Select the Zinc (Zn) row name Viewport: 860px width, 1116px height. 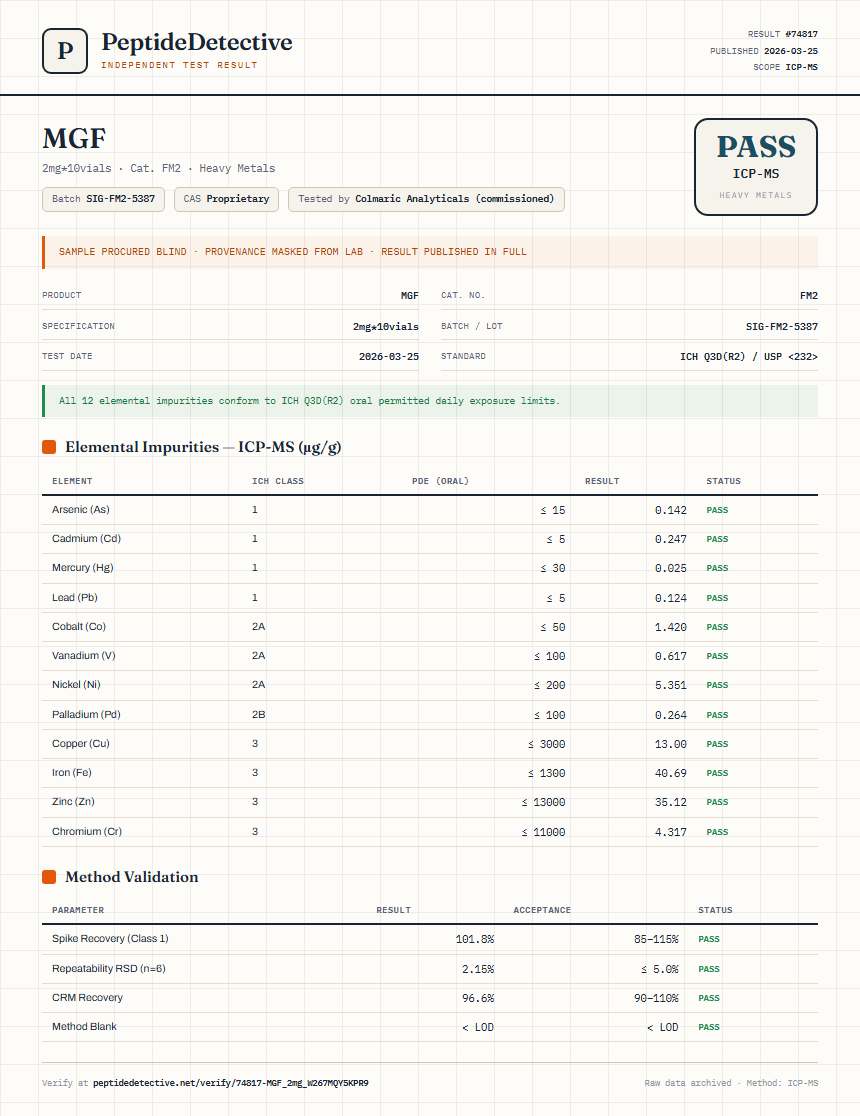click(x=73, y=801)
